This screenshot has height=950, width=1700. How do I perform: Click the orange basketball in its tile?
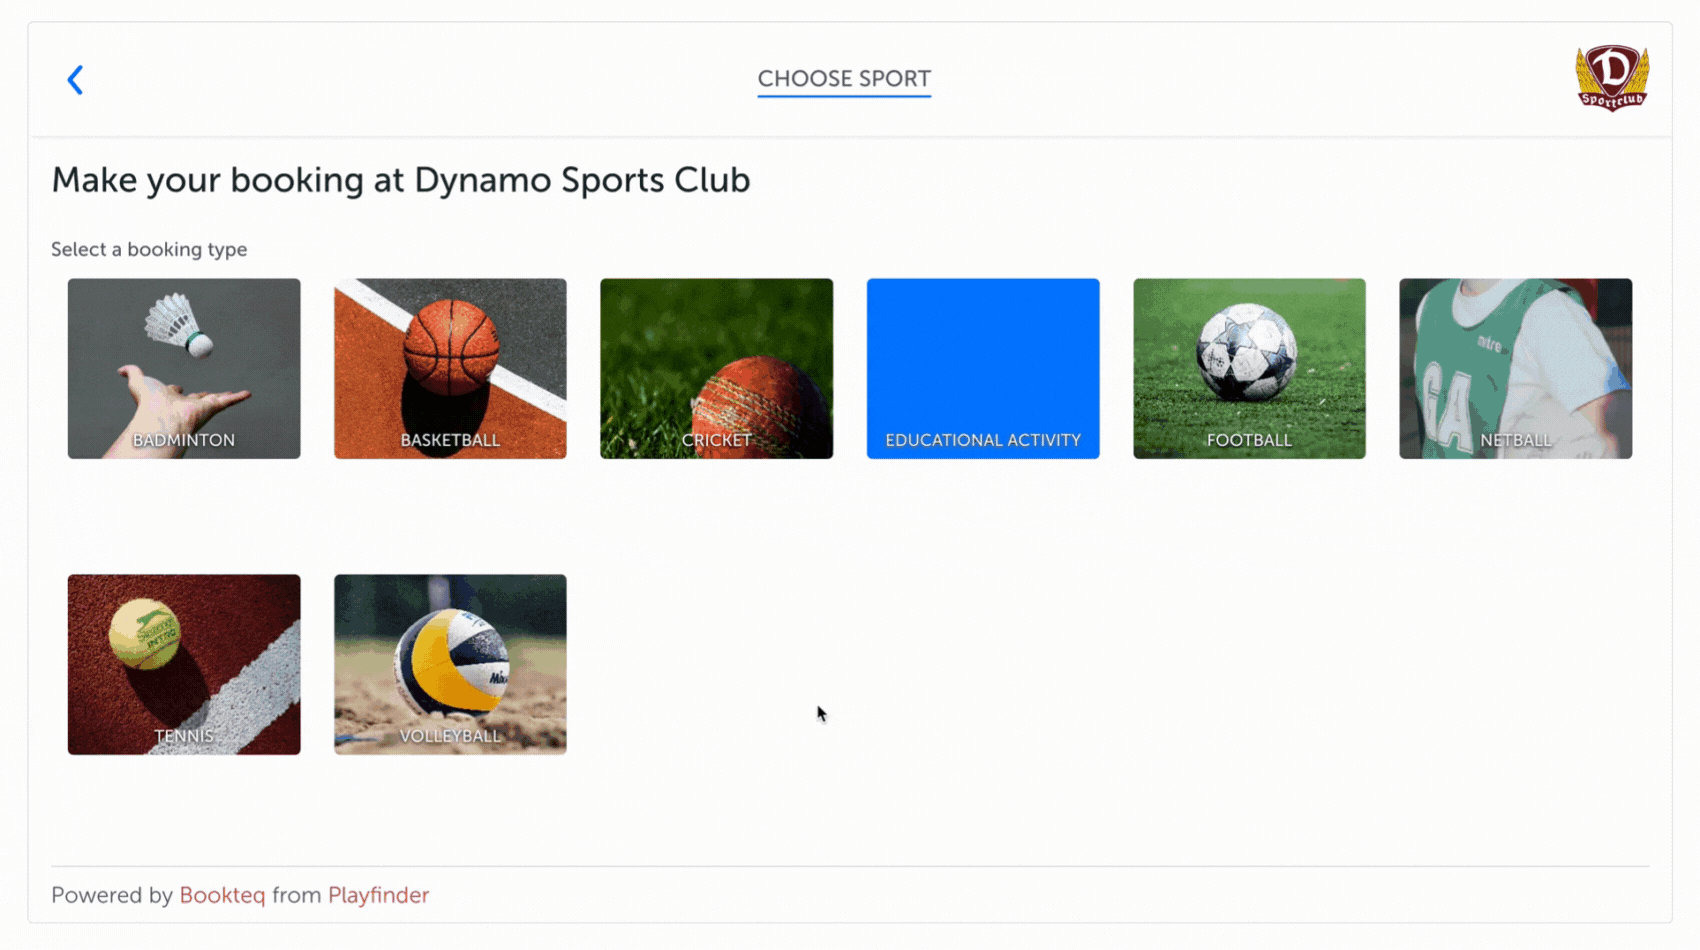(x=451, y=347)
